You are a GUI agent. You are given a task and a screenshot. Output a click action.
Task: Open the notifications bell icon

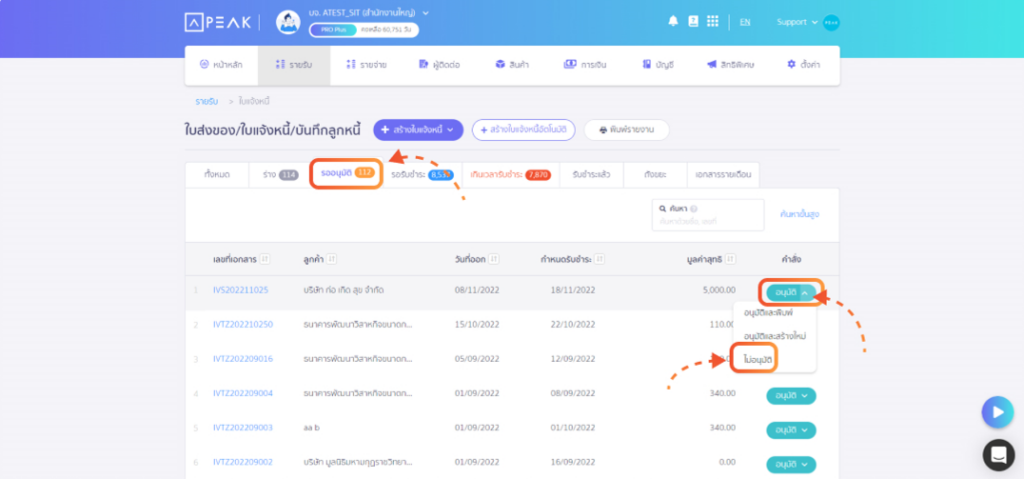(673, 22)
